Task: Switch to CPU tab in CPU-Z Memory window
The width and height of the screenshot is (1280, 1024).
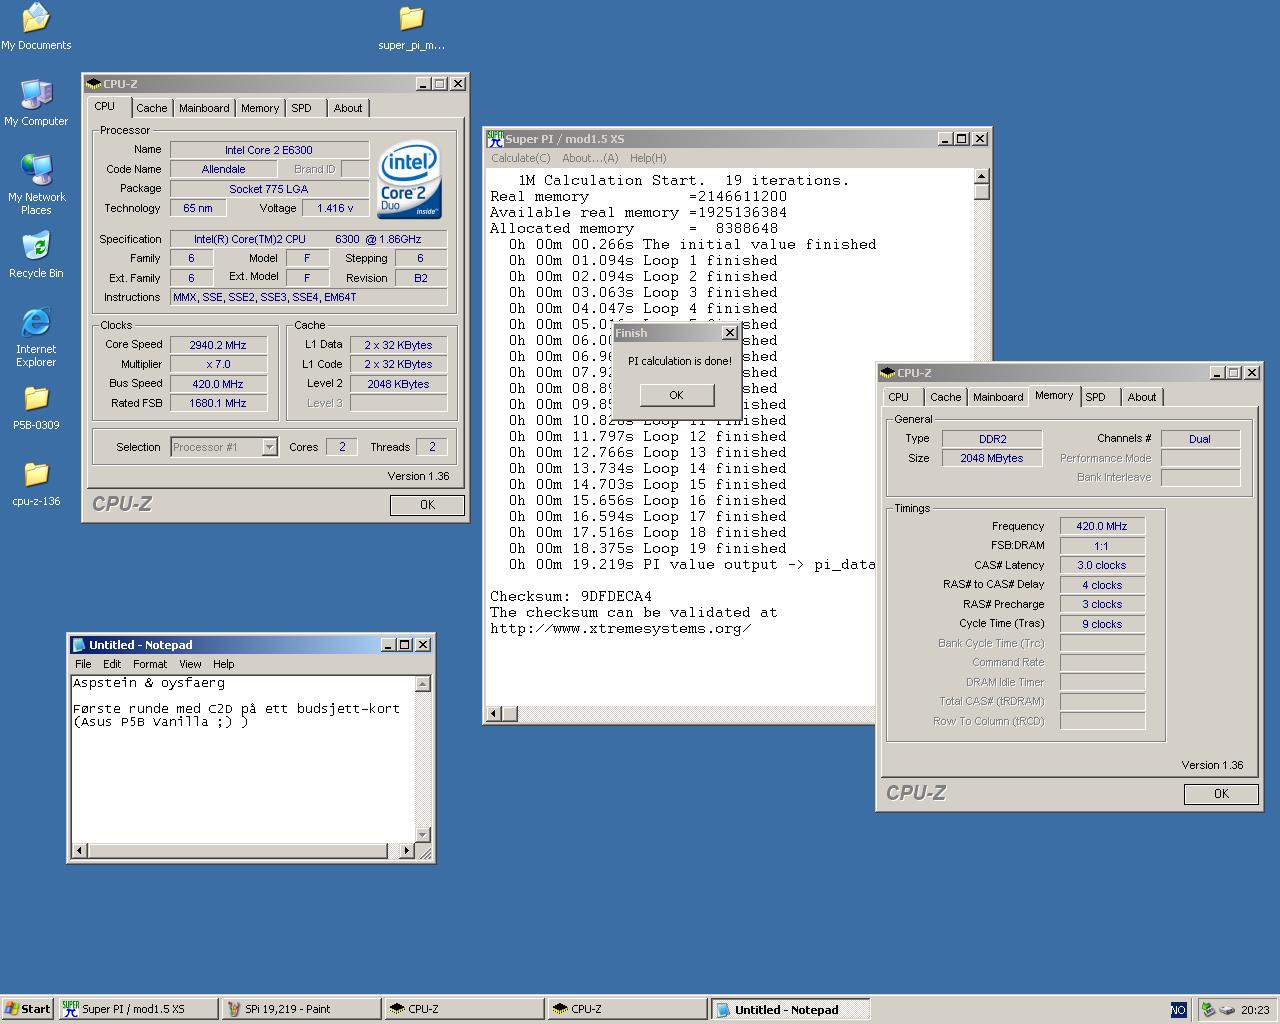Action: (899, 397)
